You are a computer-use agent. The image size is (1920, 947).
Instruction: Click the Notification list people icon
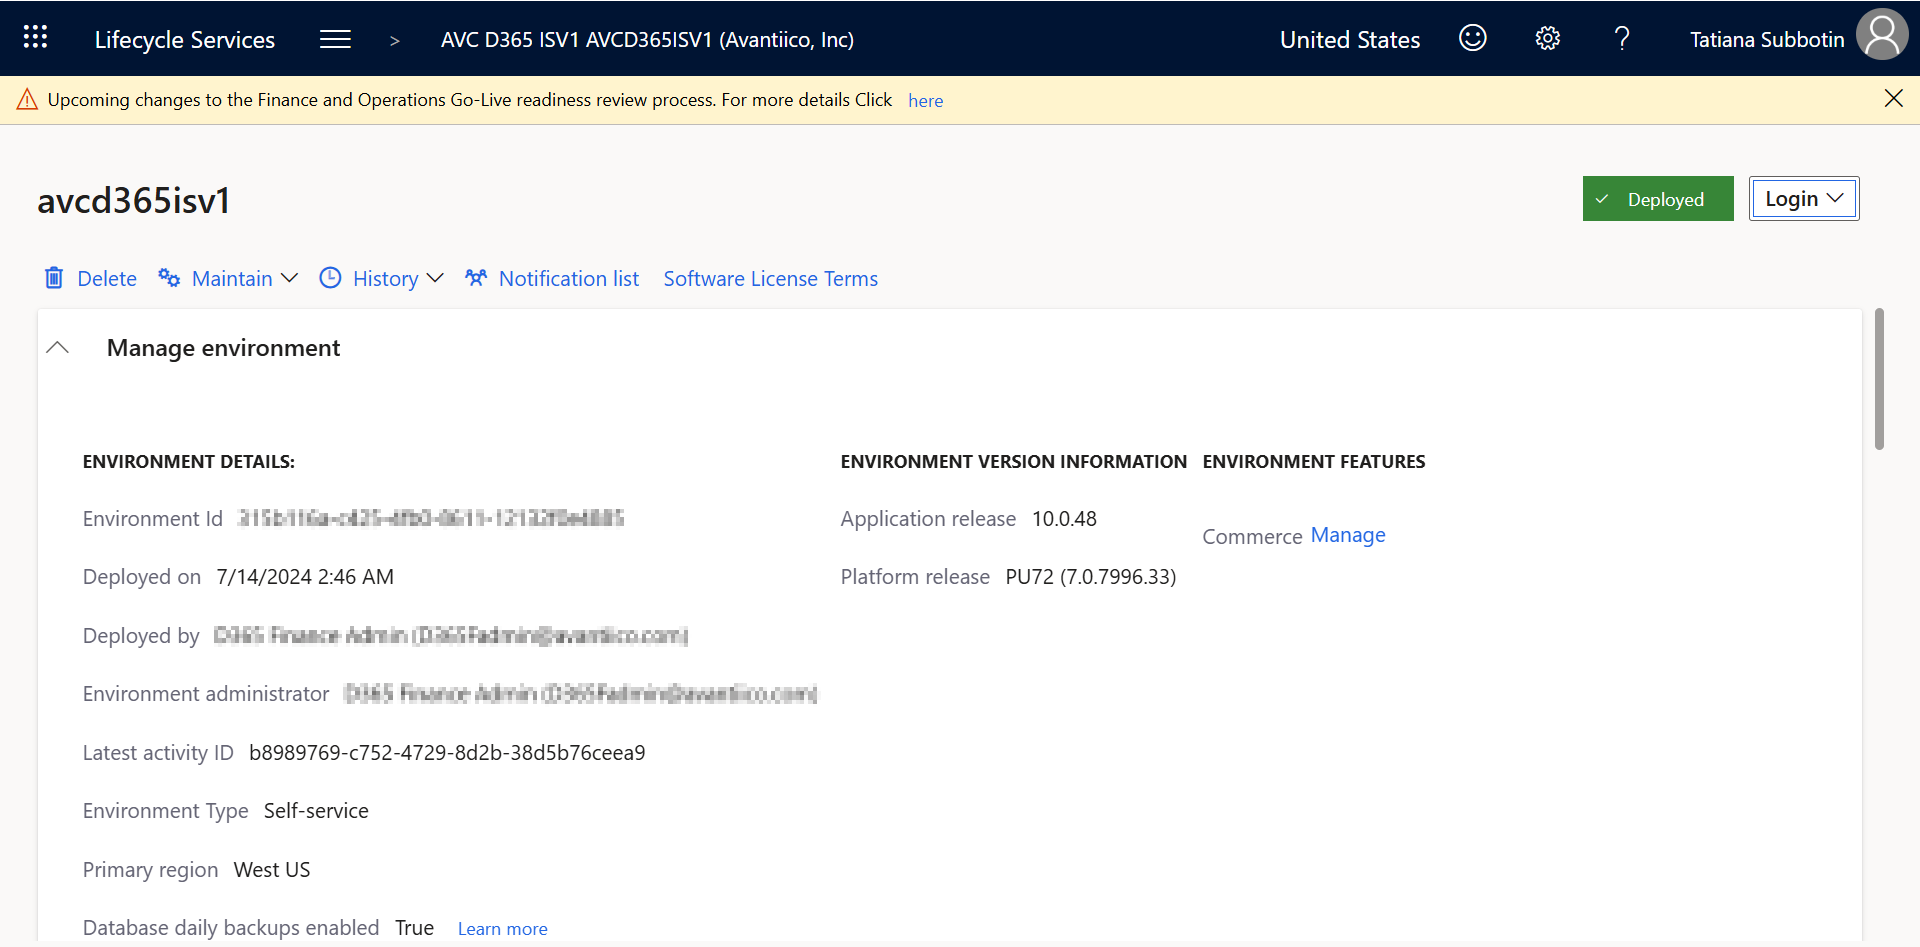[476, 278]
